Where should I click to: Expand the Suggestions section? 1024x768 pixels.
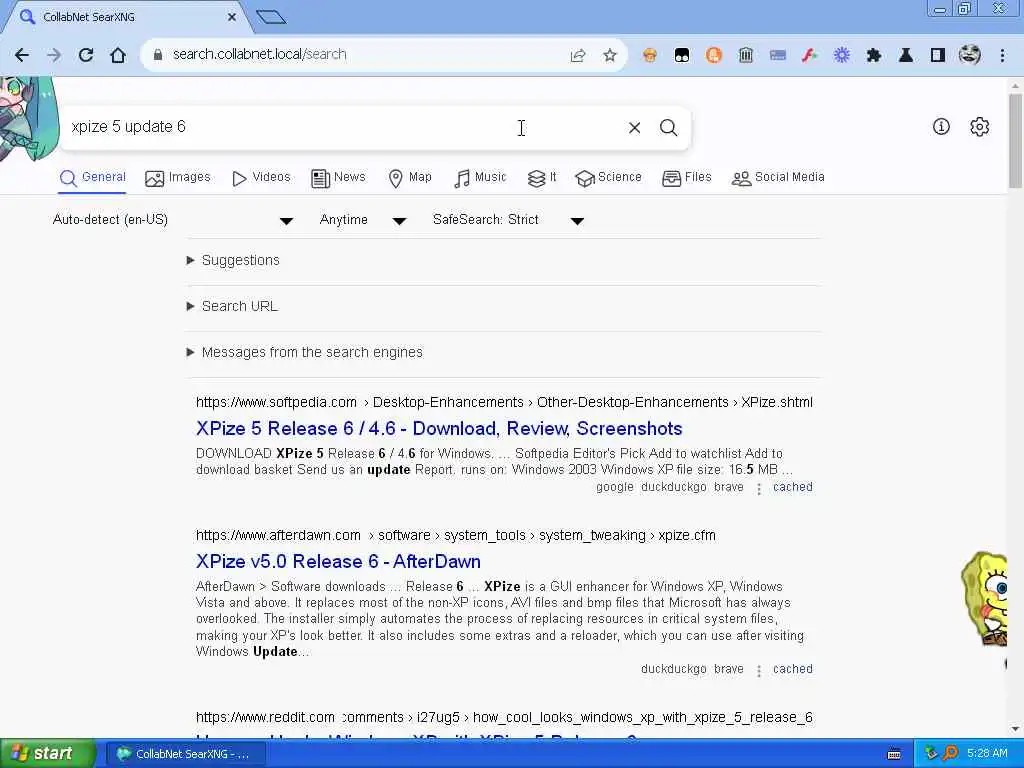[234, 261]
